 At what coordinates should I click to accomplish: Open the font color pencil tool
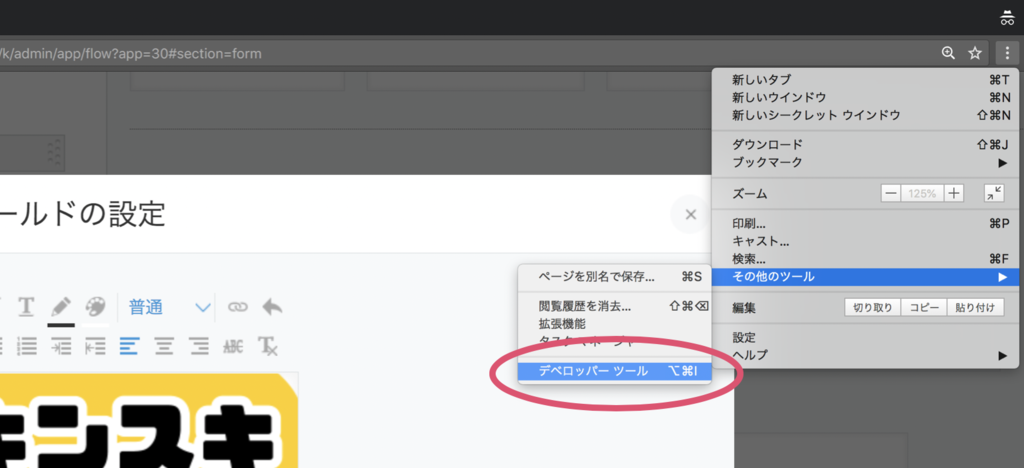61,306
